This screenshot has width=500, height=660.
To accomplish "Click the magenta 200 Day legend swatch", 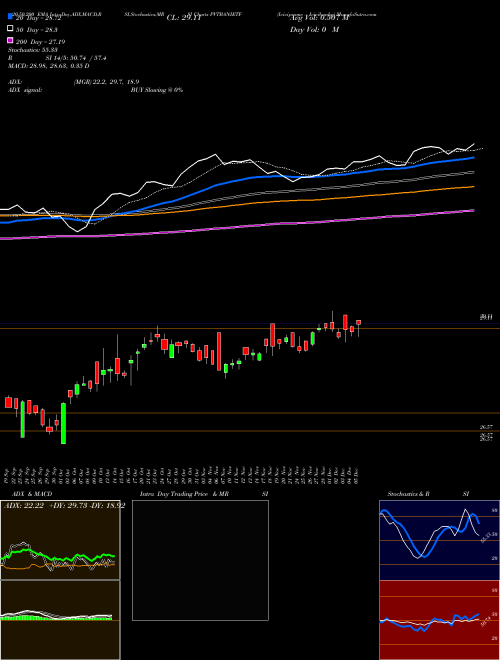I will [x=11, y=40].
